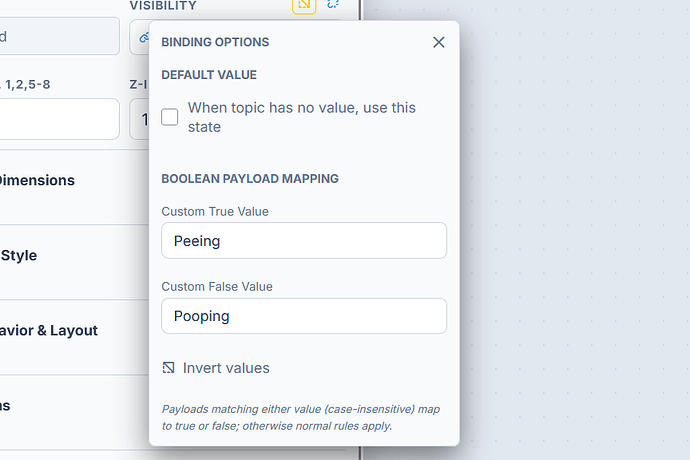Click the Invert values button

point(216,368)
